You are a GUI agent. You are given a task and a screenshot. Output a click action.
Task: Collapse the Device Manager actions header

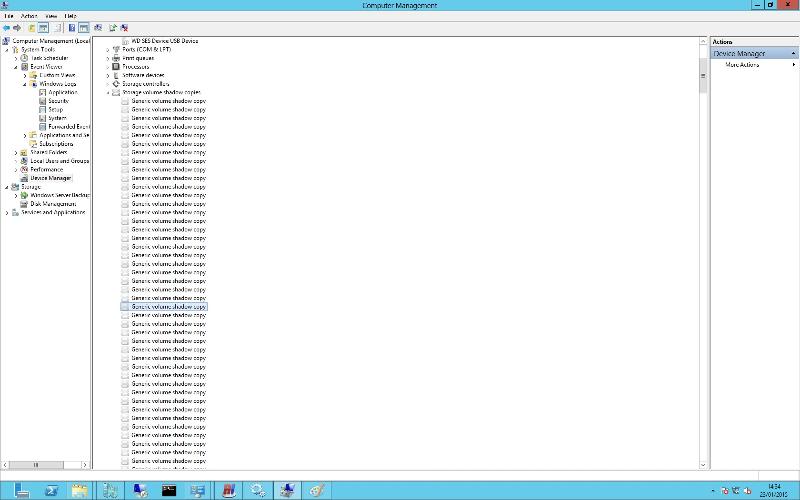794,53
